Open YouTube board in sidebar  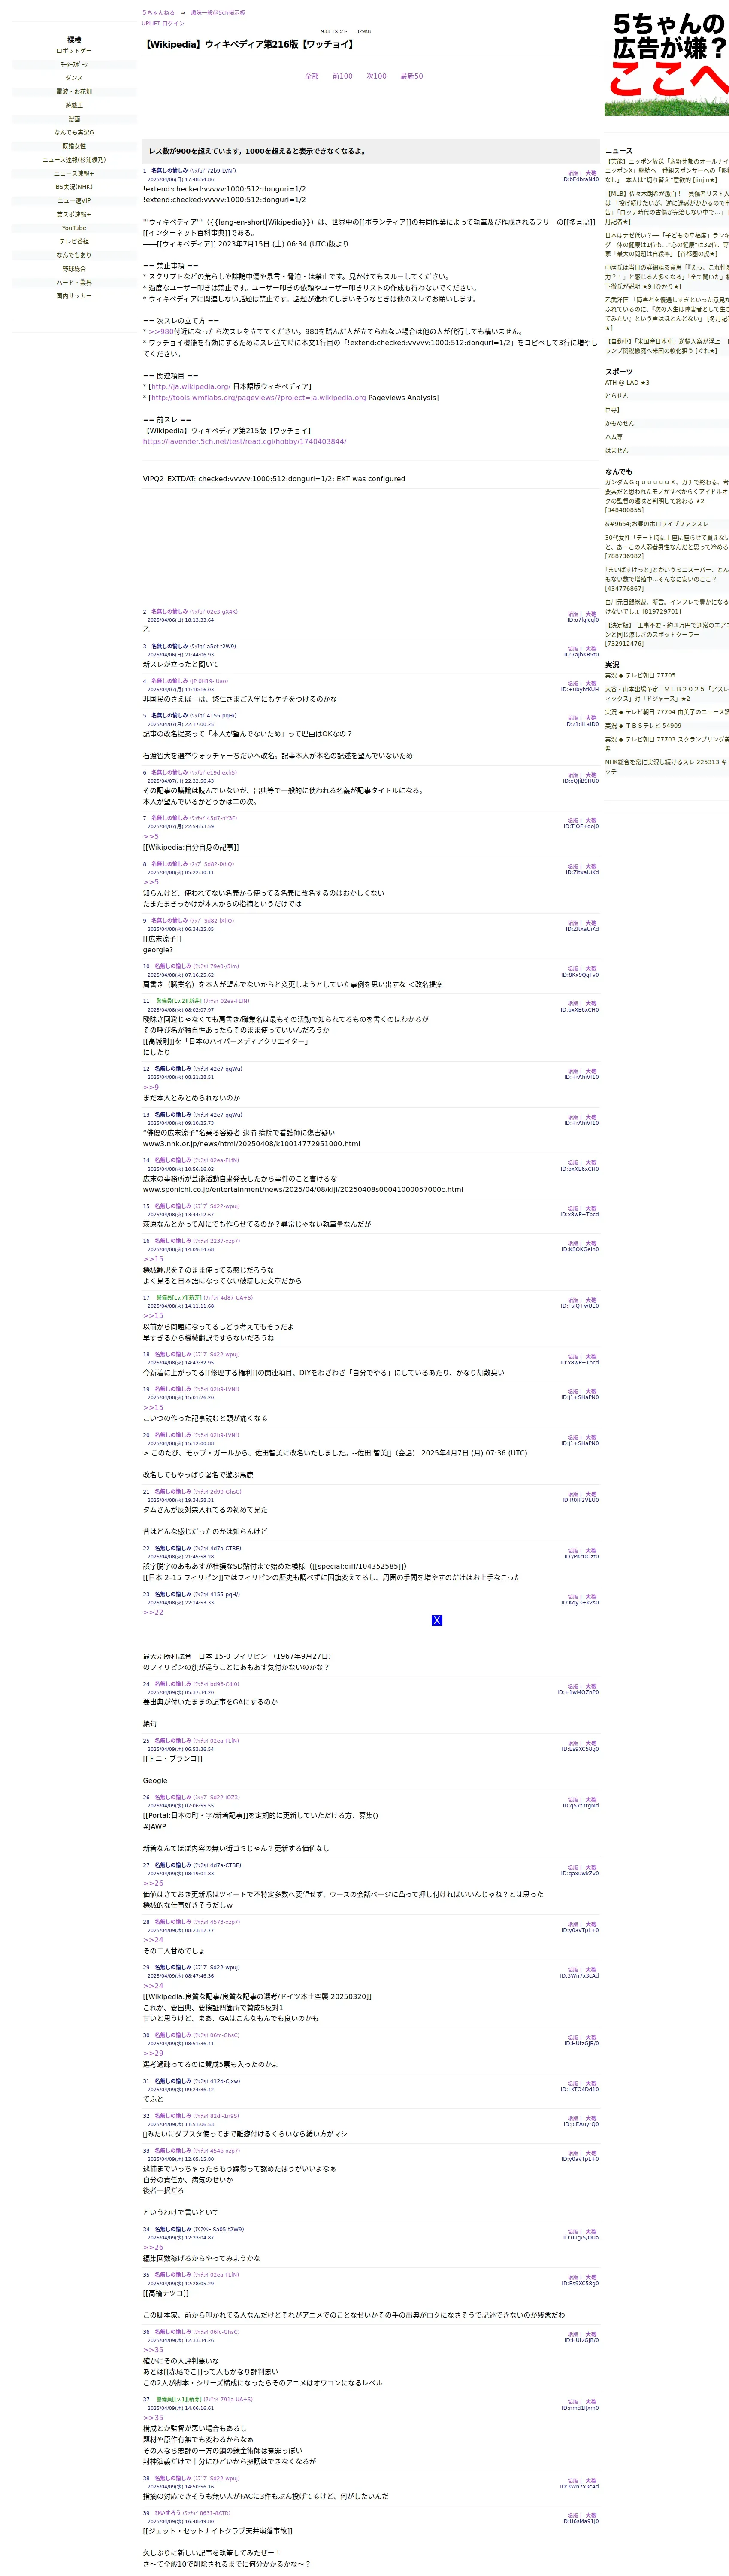click(74, 228)
